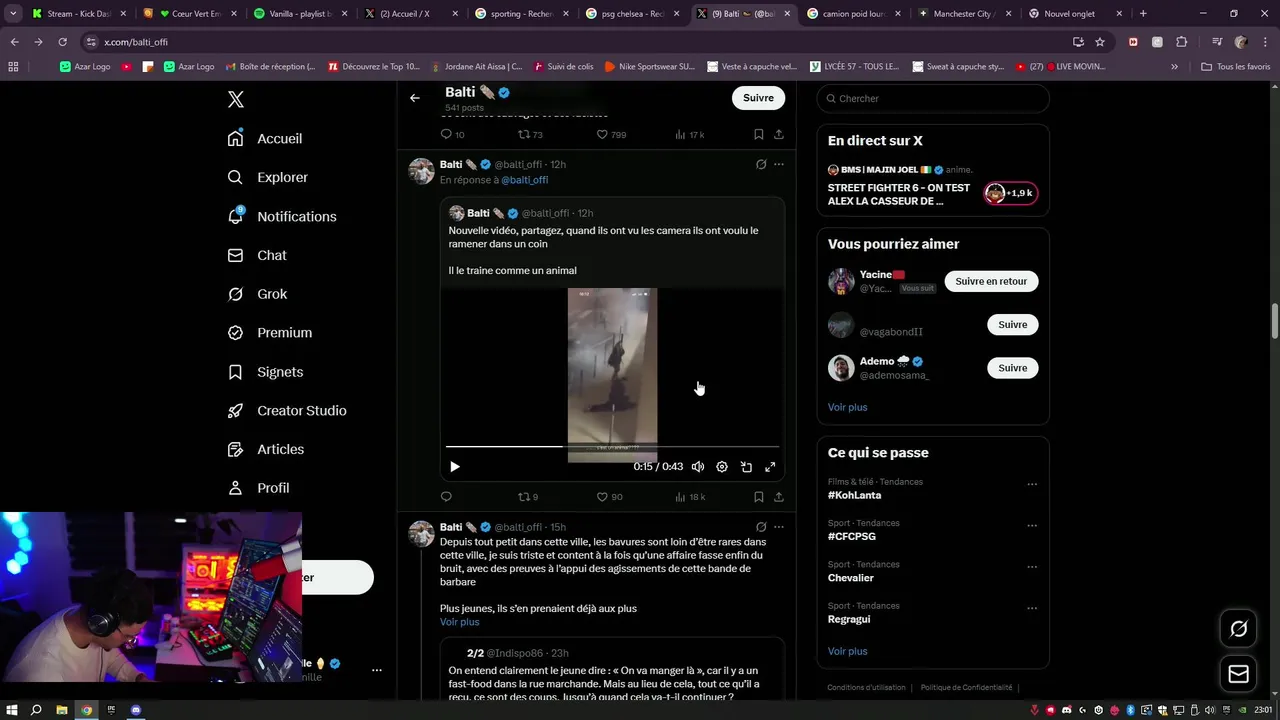The image size is (1280, 720).
Task: Open Grok explain icon on 12h post
Action: coord(761,164)
